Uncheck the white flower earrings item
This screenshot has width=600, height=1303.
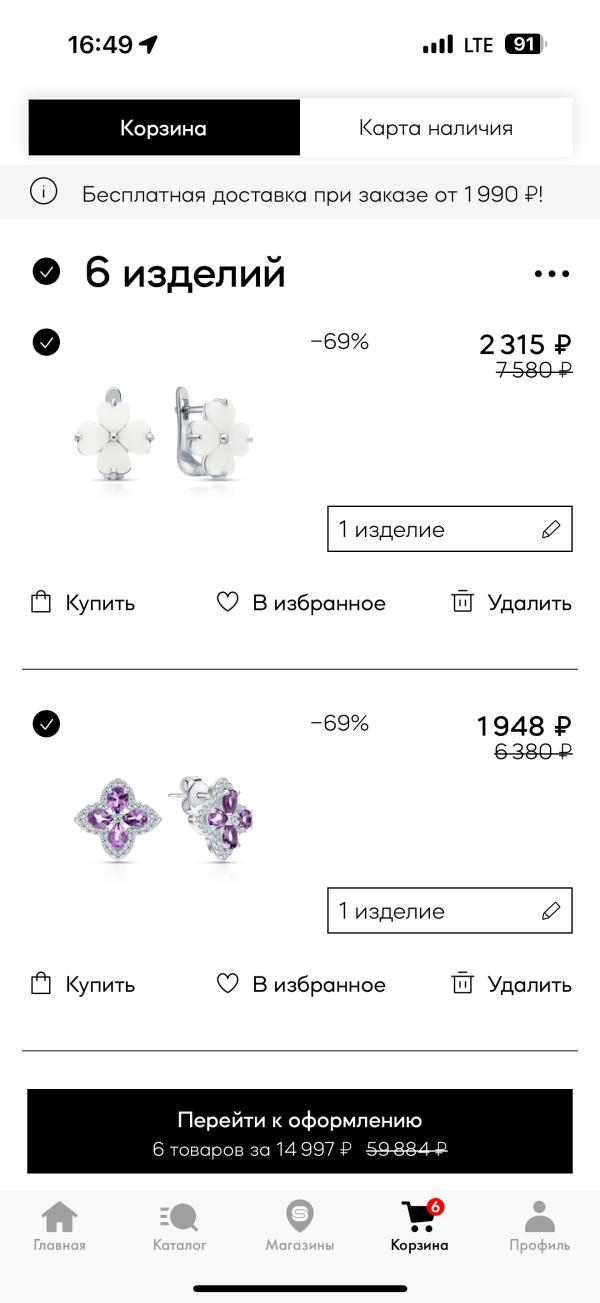pyautogui.click(x=46, y=342)
